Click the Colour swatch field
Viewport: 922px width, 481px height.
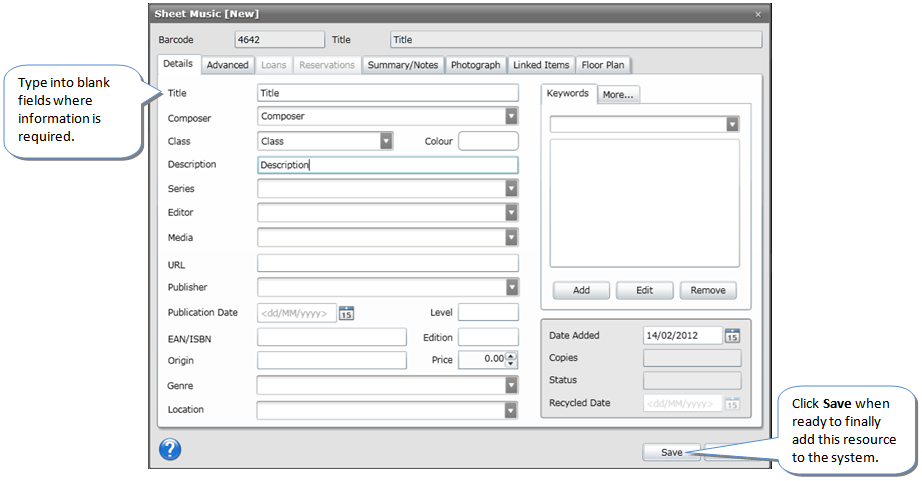pos(488,141)
